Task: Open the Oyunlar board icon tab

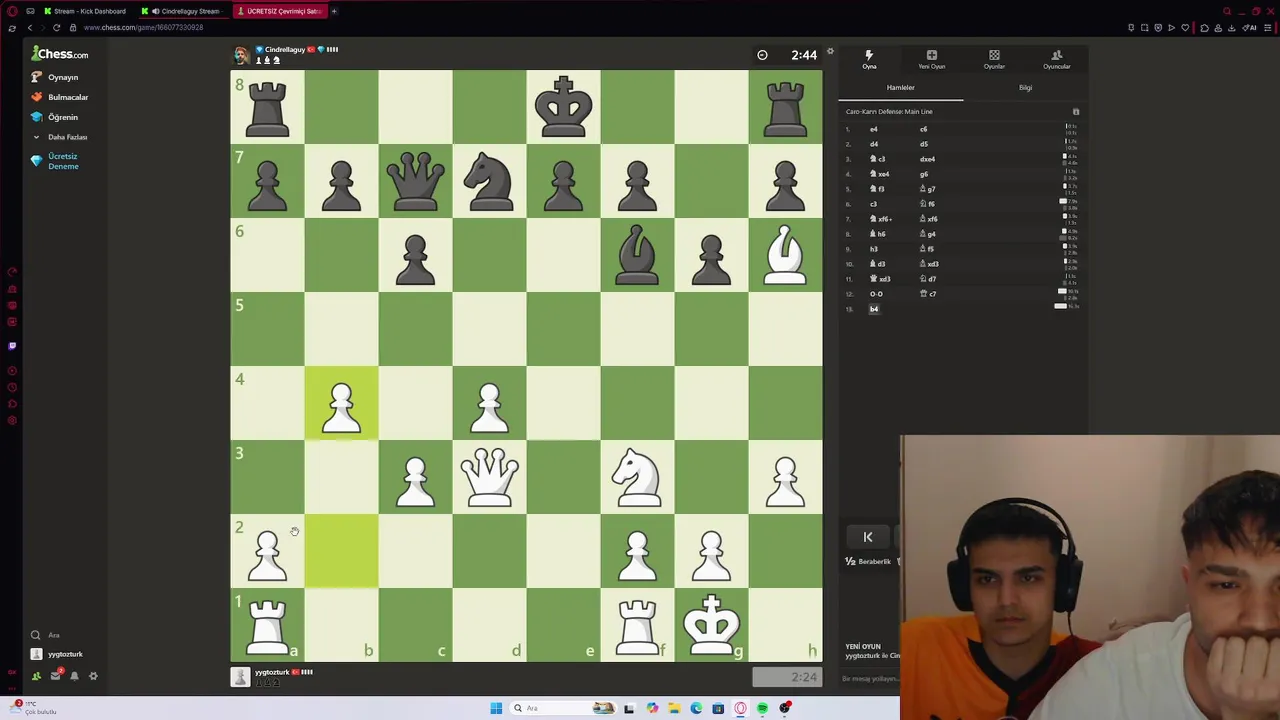Action: [x=994, y=60]
